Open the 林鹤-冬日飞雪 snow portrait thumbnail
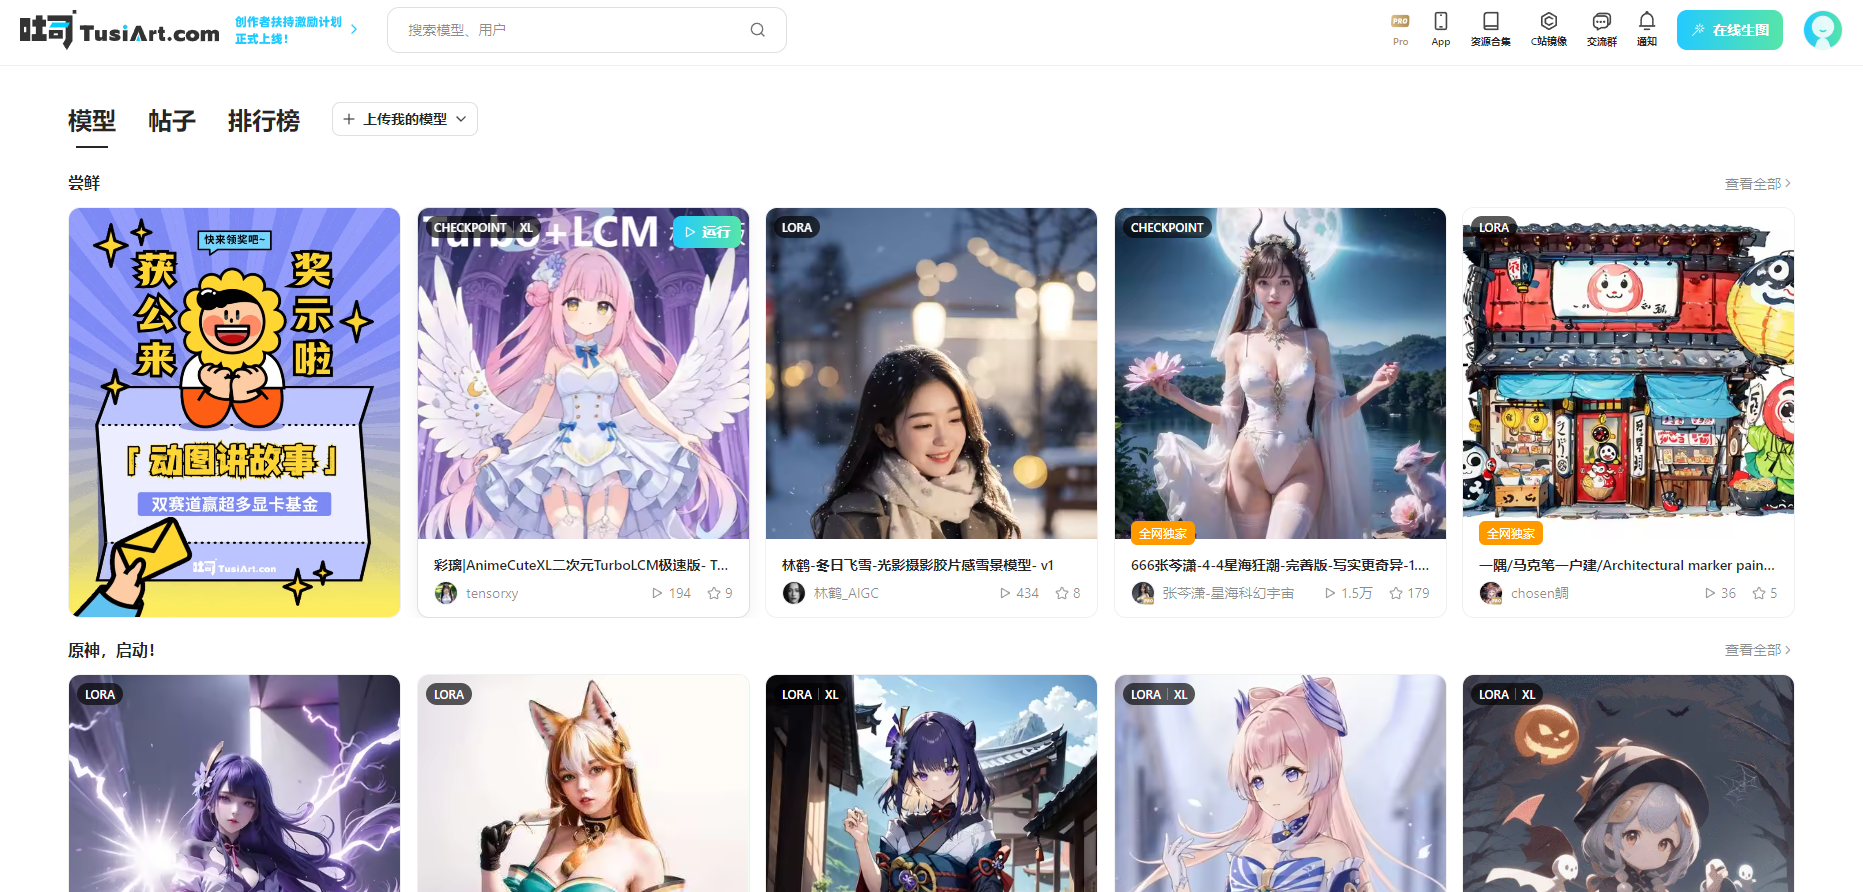 931,374
